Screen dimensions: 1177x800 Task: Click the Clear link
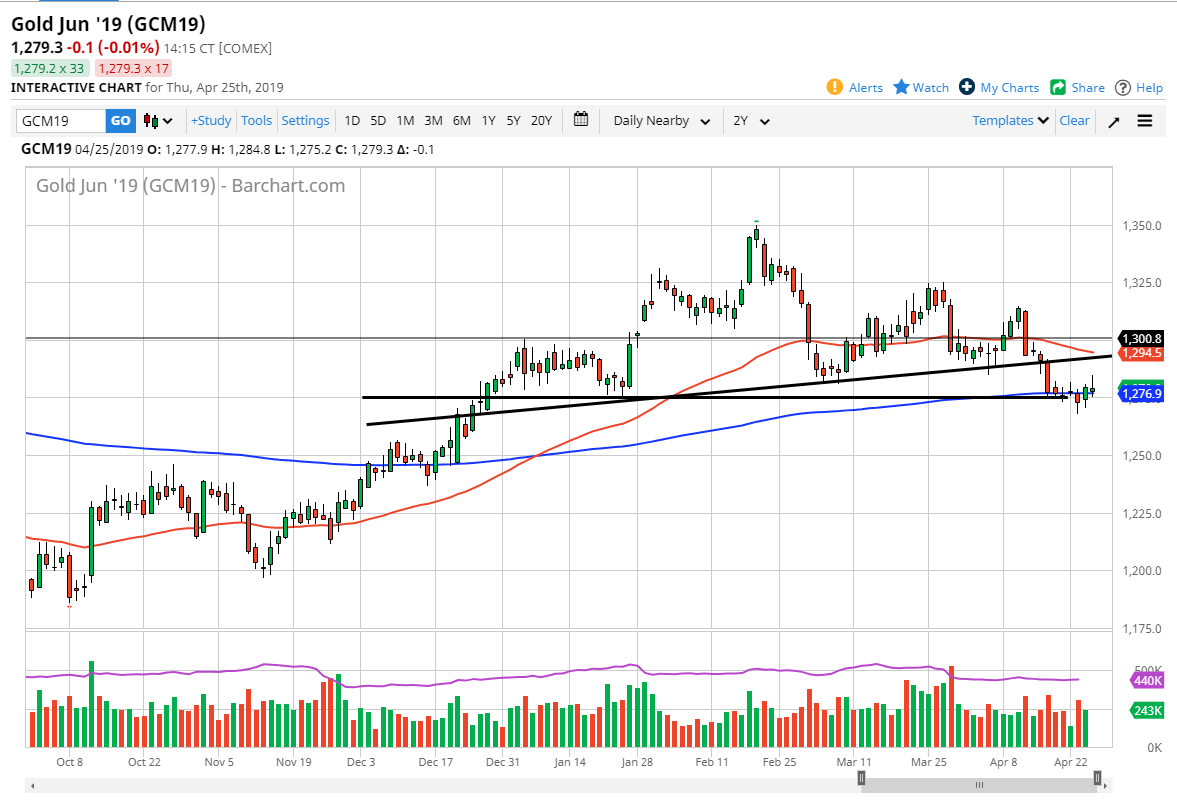(x=1074, y=120)
